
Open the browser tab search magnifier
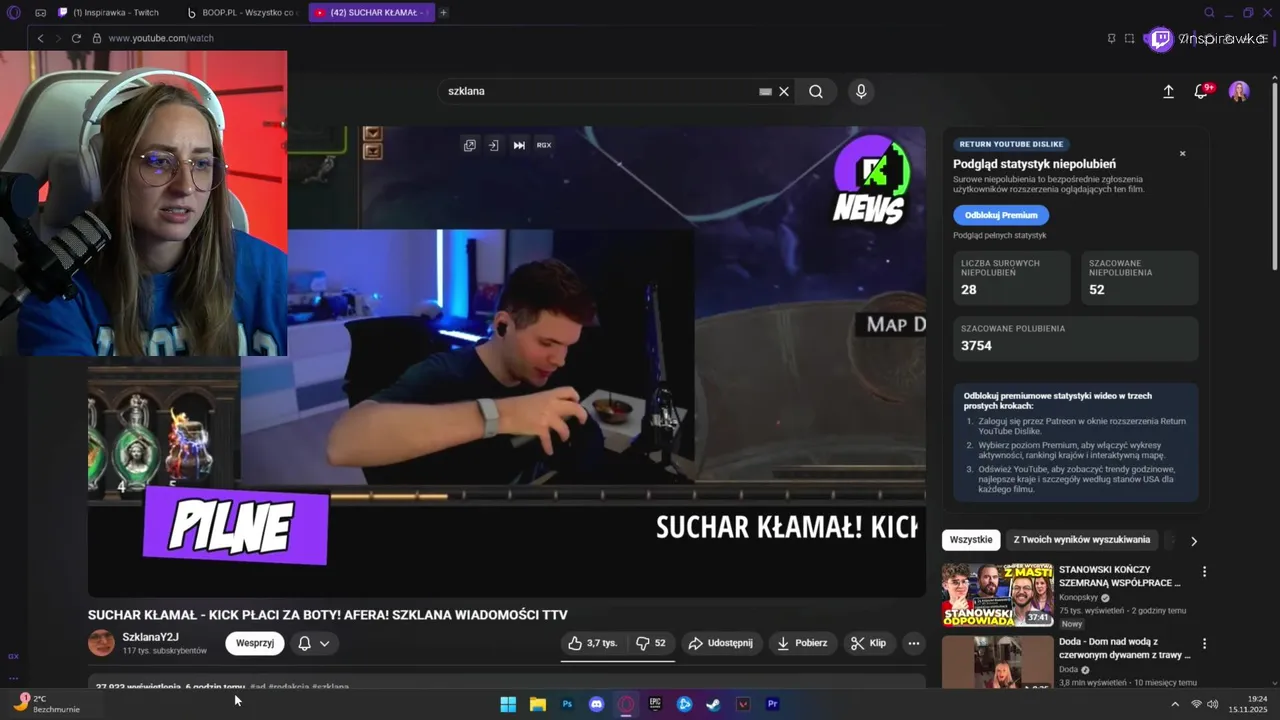click(x=1209, y=13)
